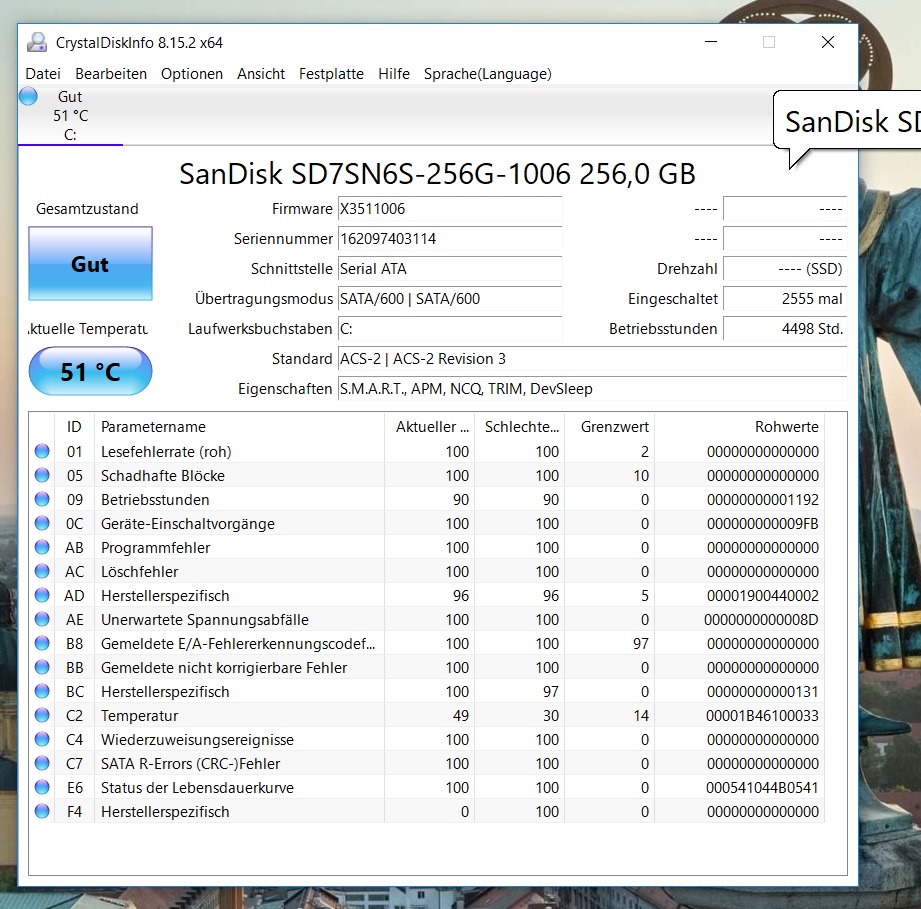This screenshot has width=921, height=909.
Task: Click status orb for SATA R-Errors row
Action: pyautogui.click(x=42, y=763)
